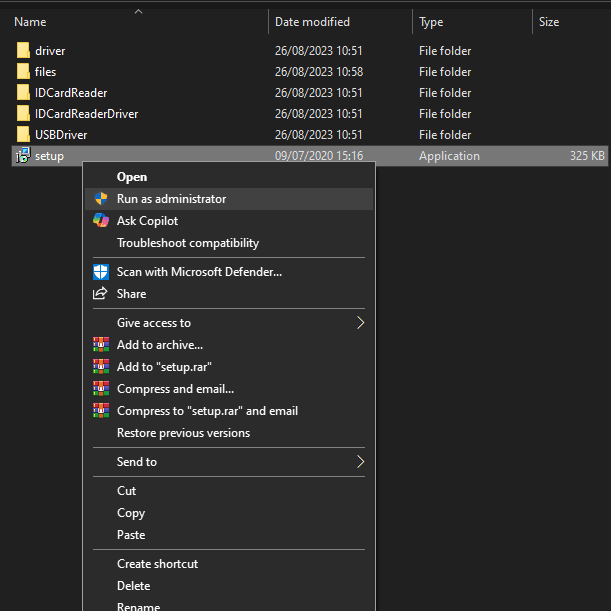Screen dimensions: 611x611
Task: Click the shield icon beside Run as administrator
Action: coord(101,199)
